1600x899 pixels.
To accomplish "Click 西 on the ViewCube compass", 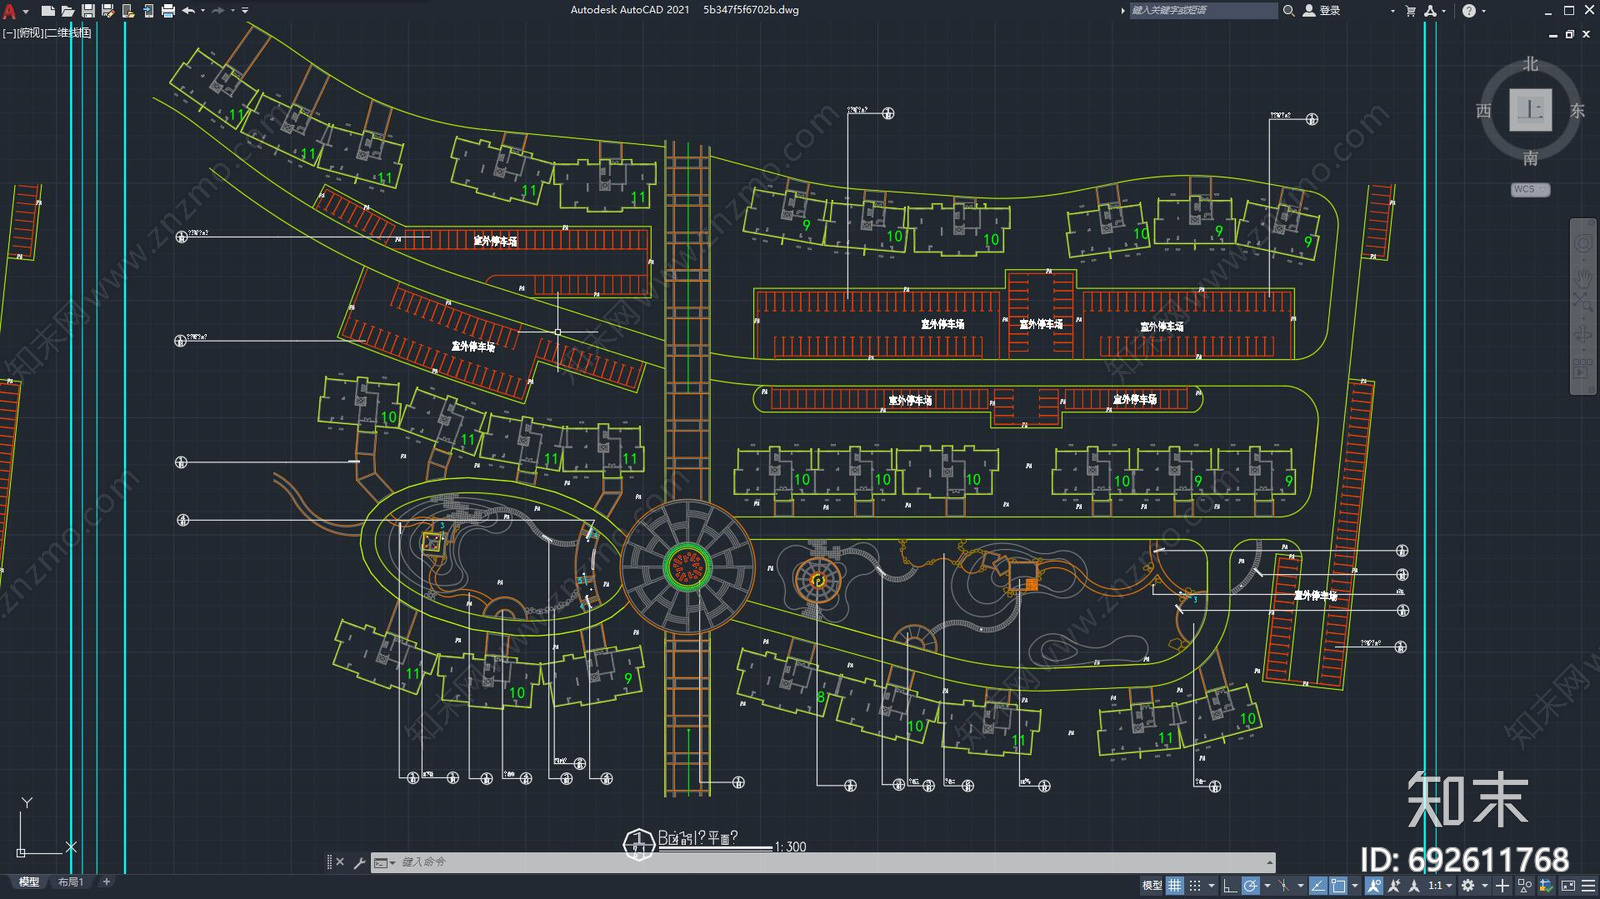I will pyautogui.click(x=1483, y=111).
